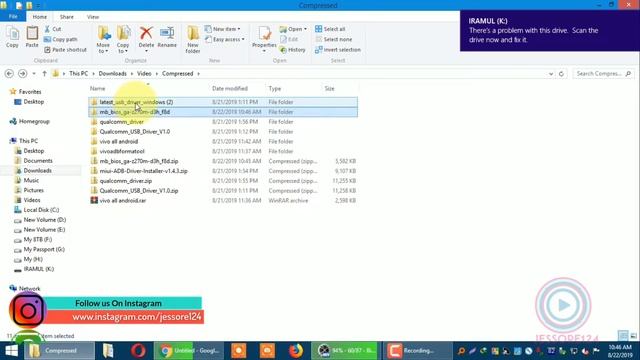Open Favorites in navigation pane
640x360 pixels.
tap(30, 92)
